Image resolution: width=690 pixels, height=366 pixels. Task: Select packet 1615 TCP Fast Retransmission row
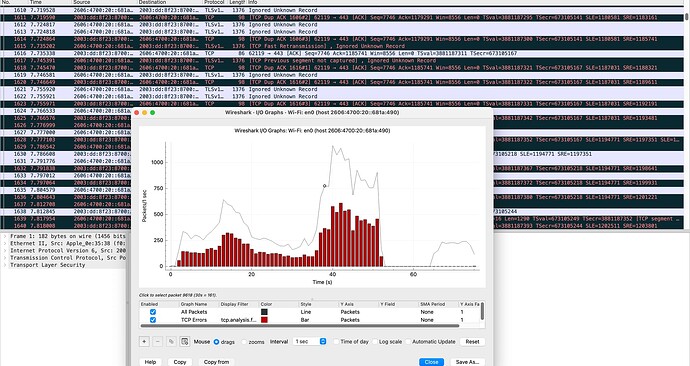342,46
